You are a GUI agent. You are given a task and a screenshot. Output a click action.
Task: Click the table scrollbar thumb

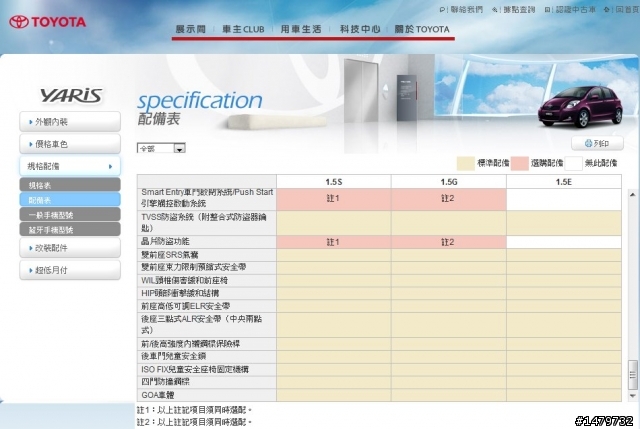pyautogui.click(x=633, y=375)
